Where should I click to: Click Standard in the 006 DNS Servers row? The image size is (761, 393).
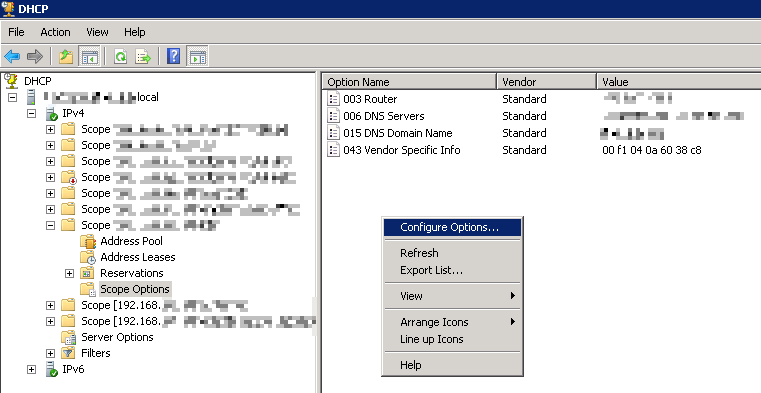point(524,116)
